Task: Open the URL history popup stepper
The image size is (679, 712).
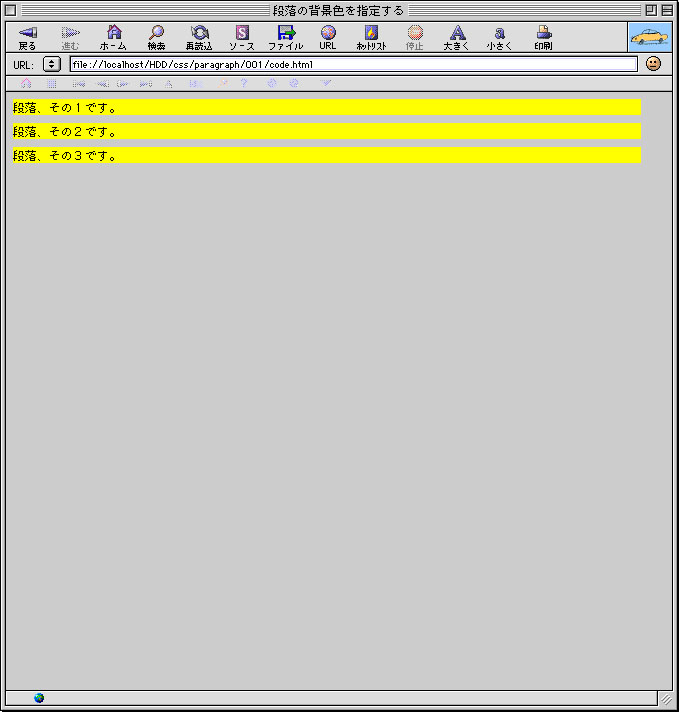Action: [x=52, y=64]
